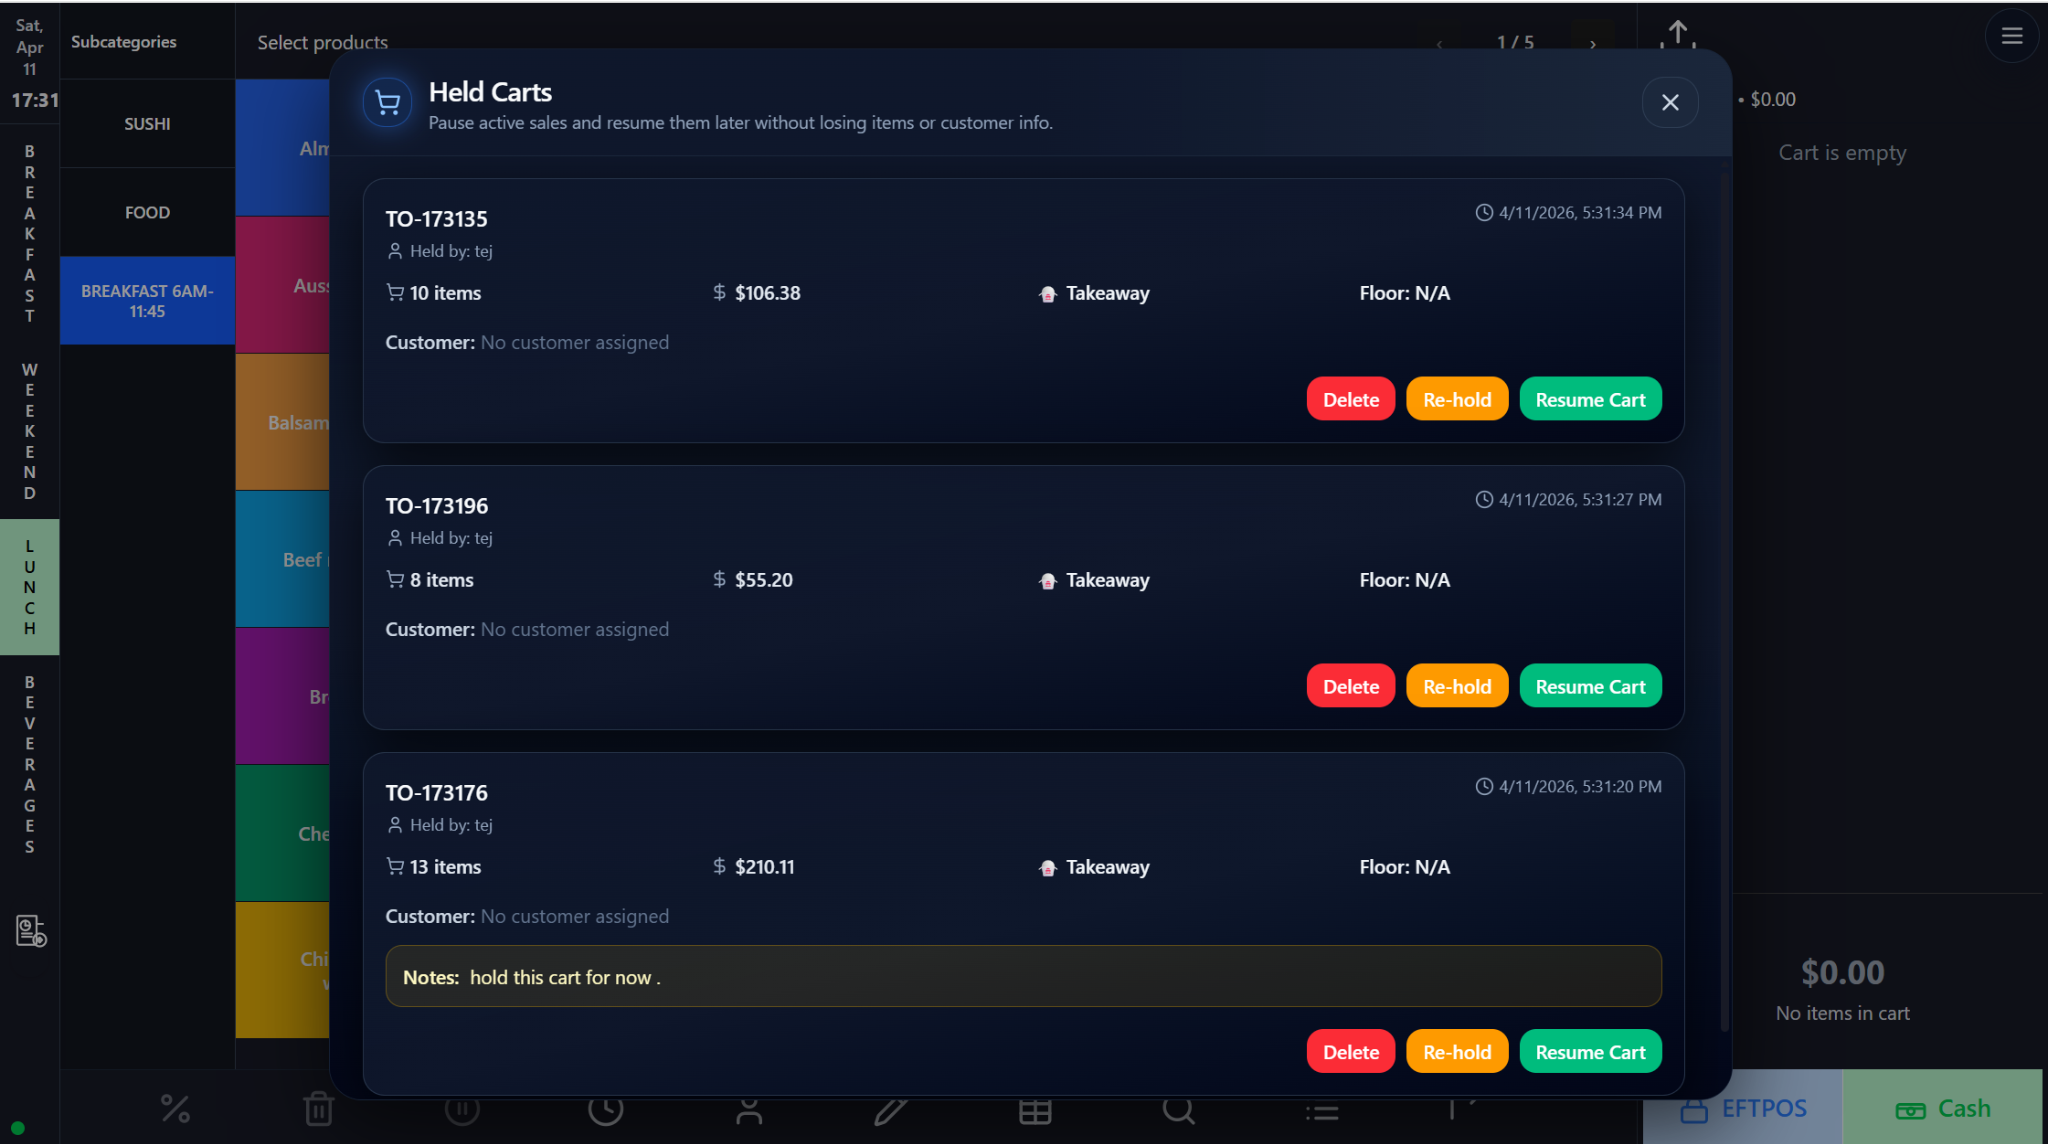
Task: Resume Cart TO-173176
Action: coord(1590,1051)
